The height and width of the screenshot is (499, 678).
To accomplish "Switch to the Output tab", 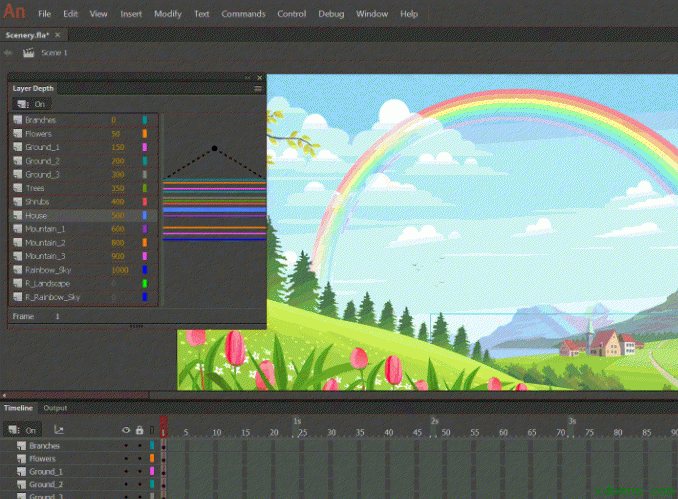I will point(55,408).
